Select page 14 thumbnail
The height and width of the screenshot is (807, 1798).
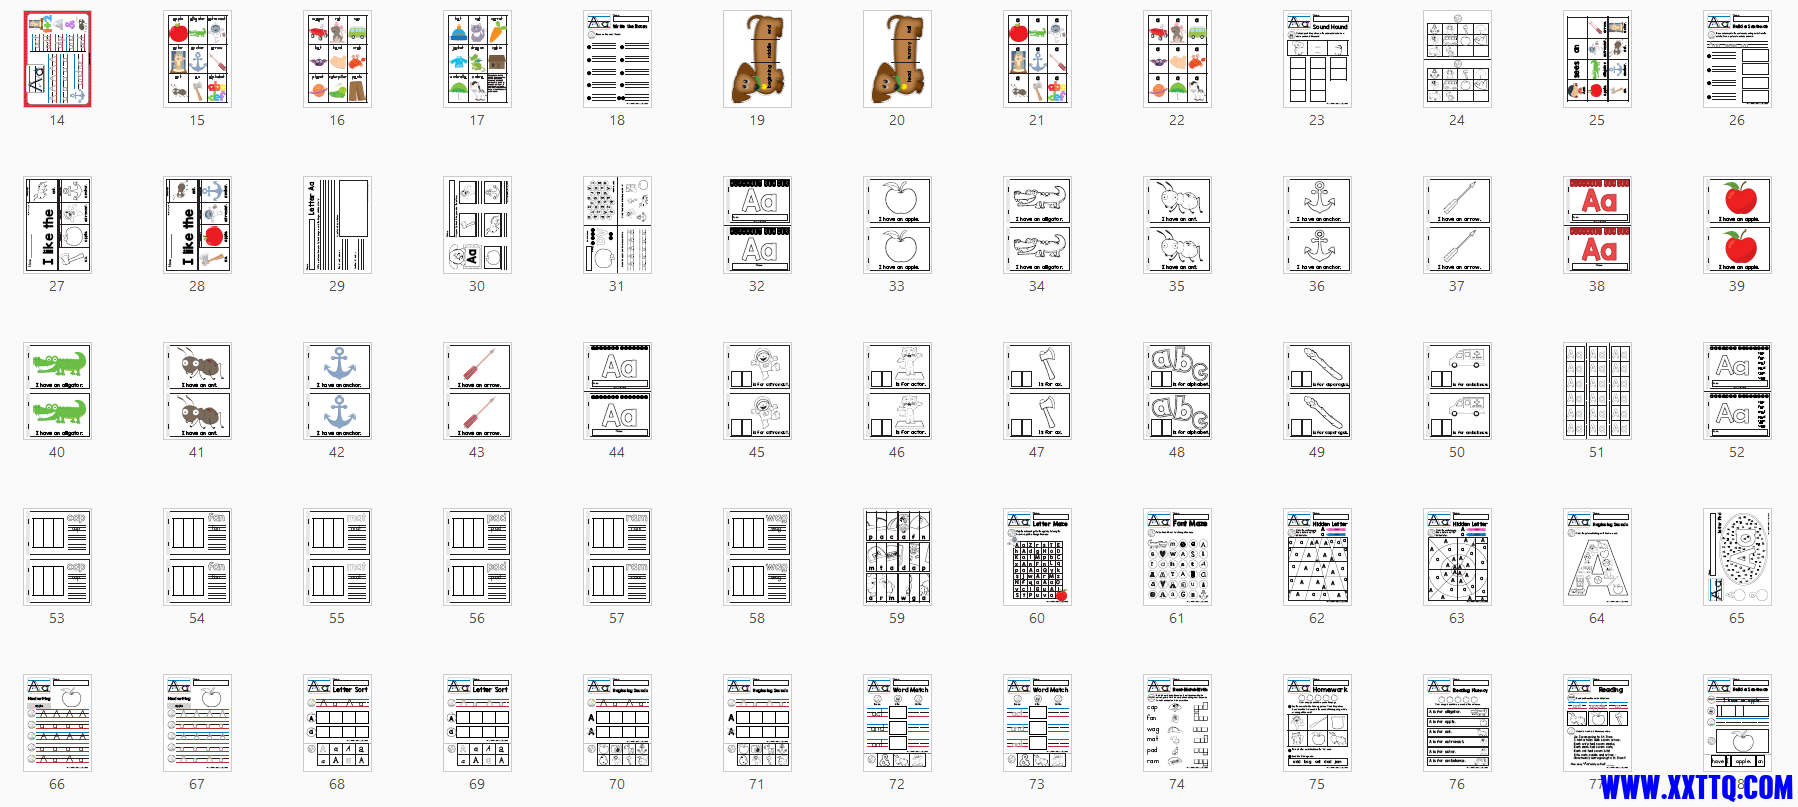coord(57,59)
